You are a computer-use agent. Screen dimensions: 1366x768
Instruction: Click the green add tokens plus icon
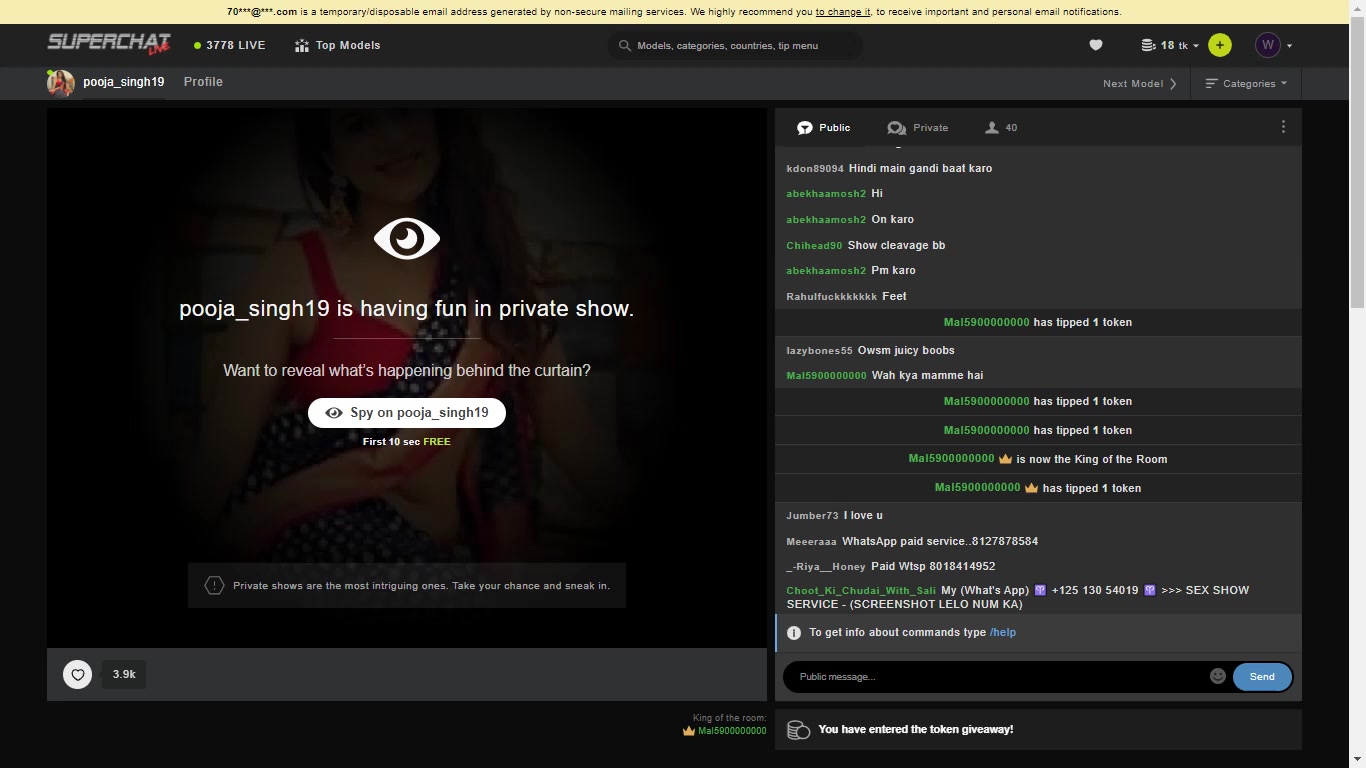click(1219, 45)
